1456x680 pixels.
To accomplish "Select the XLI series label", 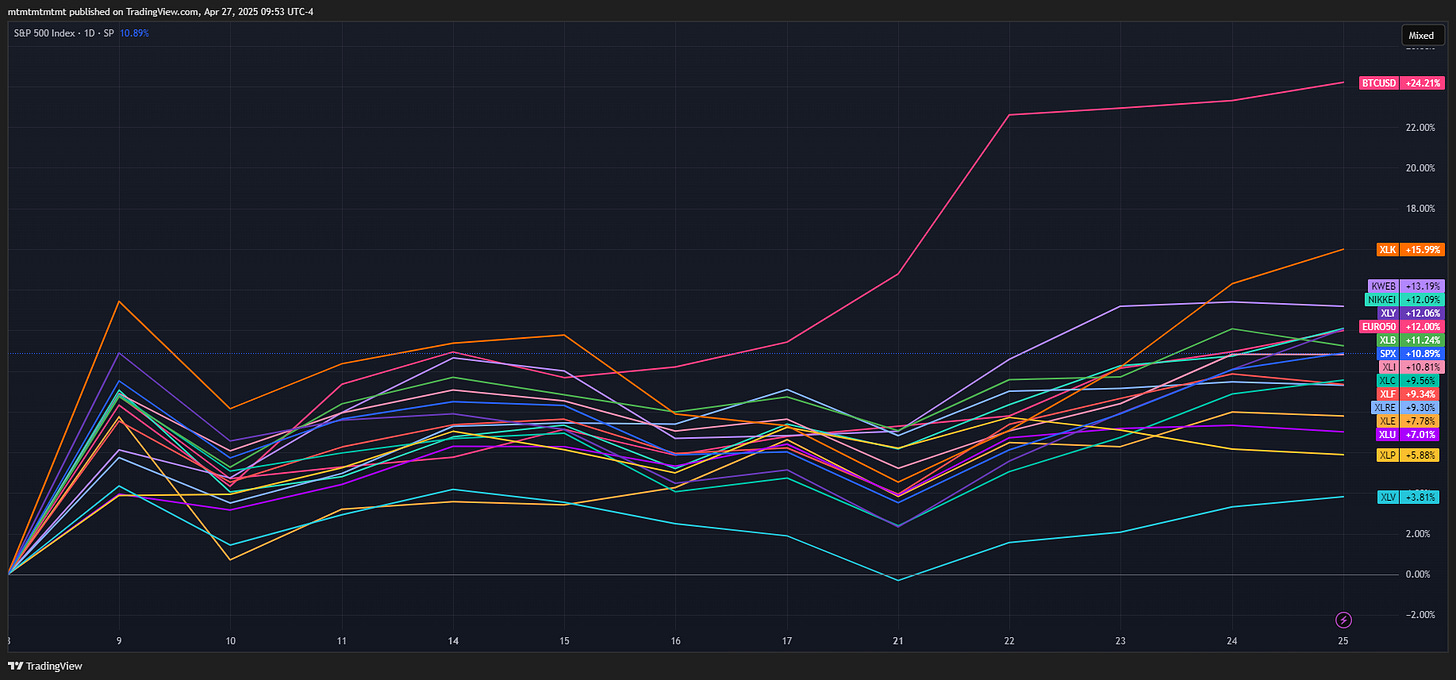I will tap(1388, 367).
